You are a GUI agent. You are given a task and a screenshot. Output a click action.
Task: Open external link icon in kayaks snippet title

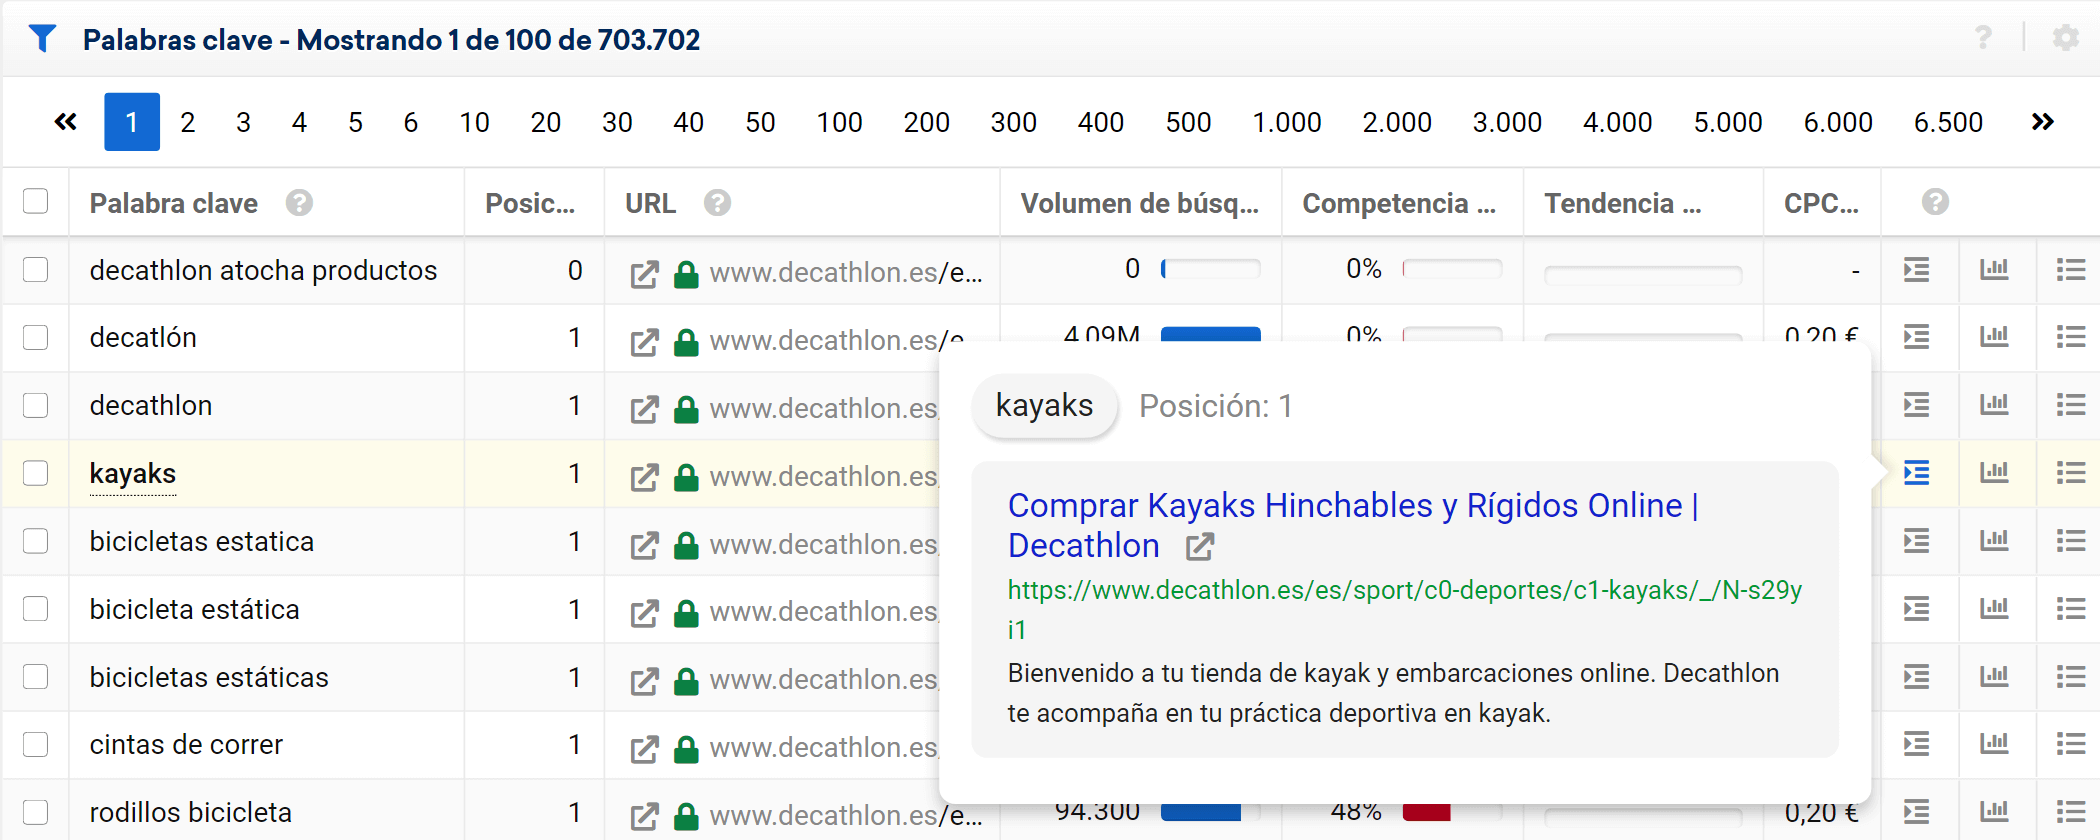pyautogui.click(x=1199, y=547)
